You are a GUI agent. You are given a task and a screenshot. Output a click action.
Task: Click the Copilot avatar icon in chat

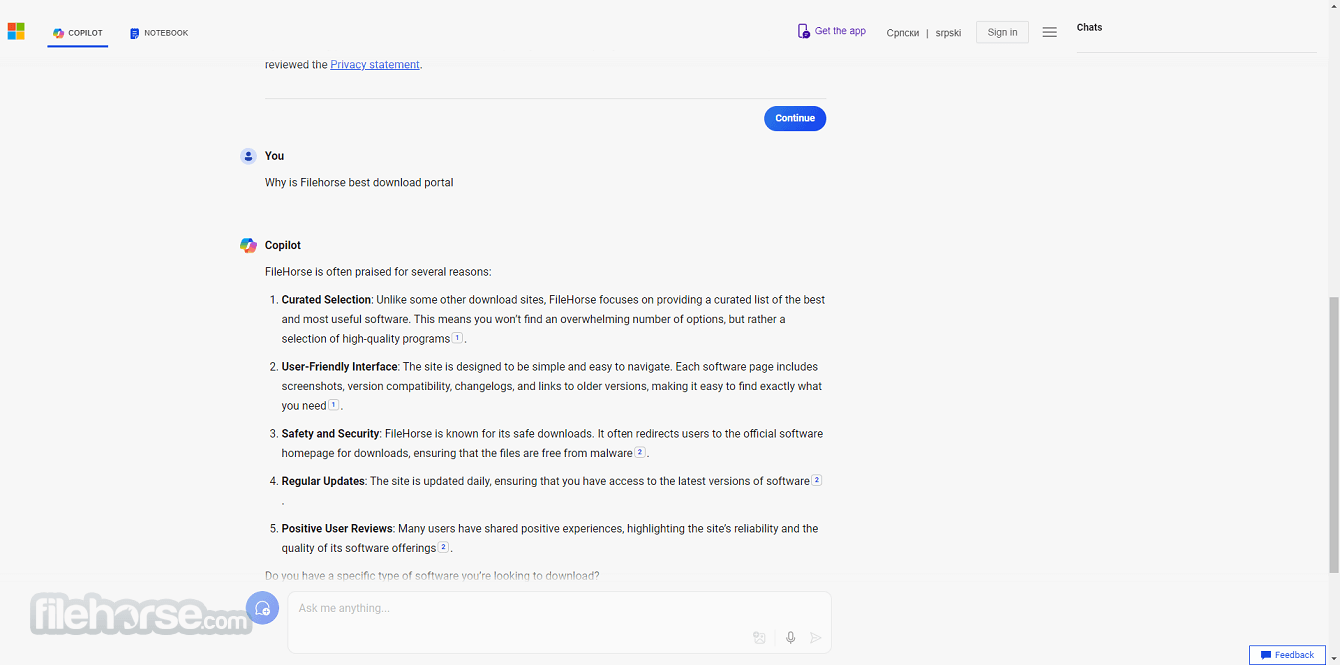tap(248, 245)
